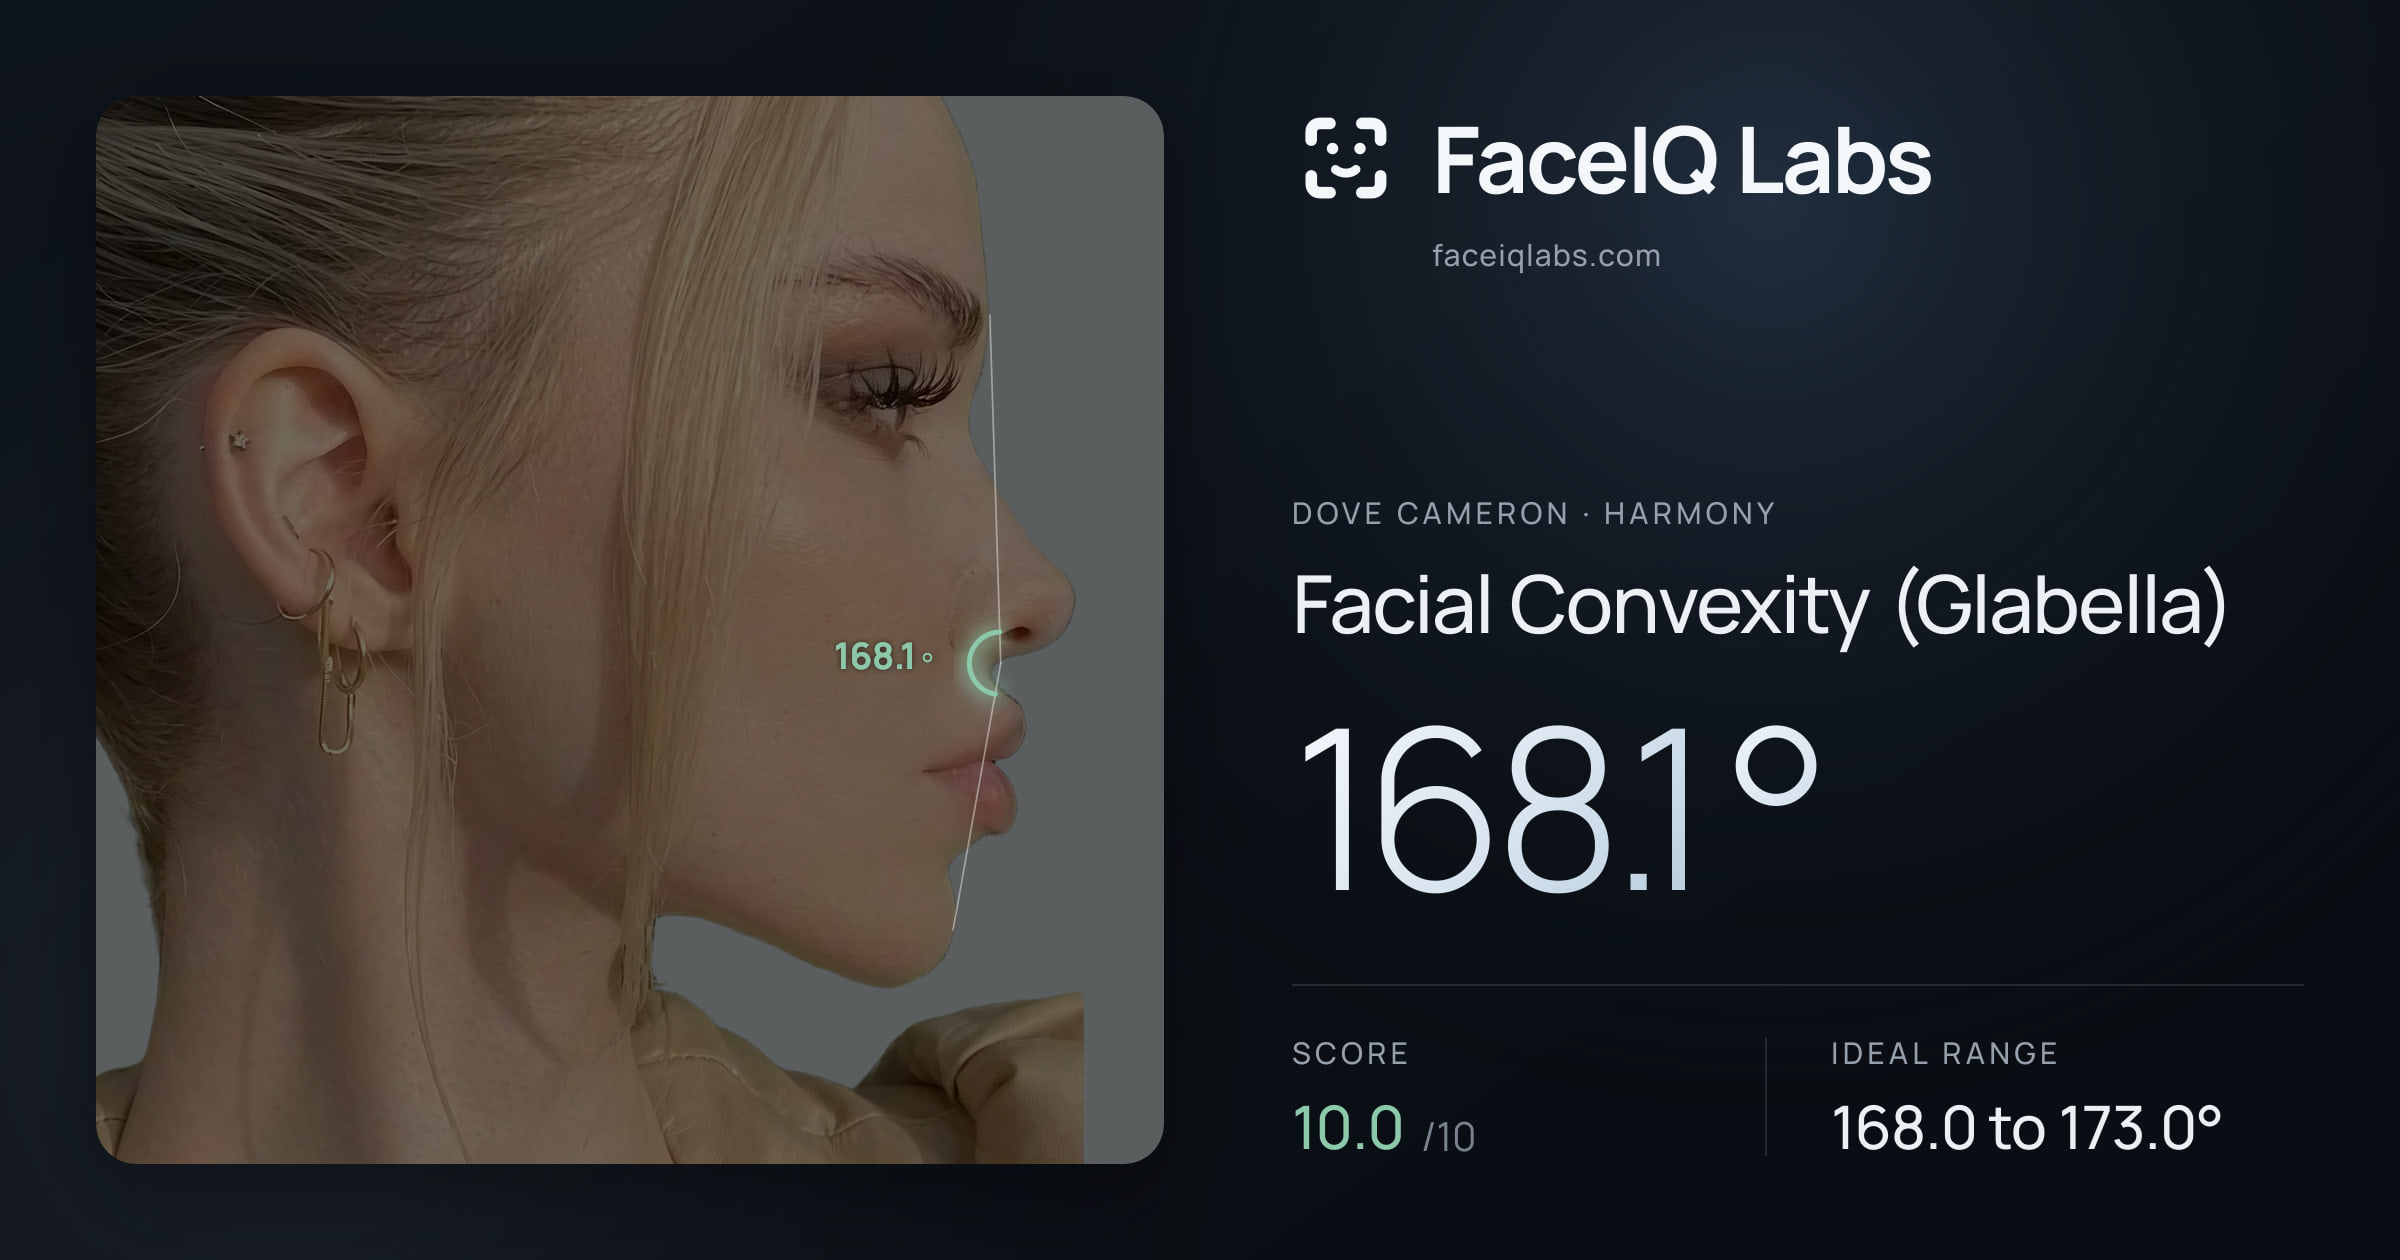Click the FaceIQ Labs face-scan logo icon
The height and width of the screenshot is (1260, 2400).
pos(1345,158)
